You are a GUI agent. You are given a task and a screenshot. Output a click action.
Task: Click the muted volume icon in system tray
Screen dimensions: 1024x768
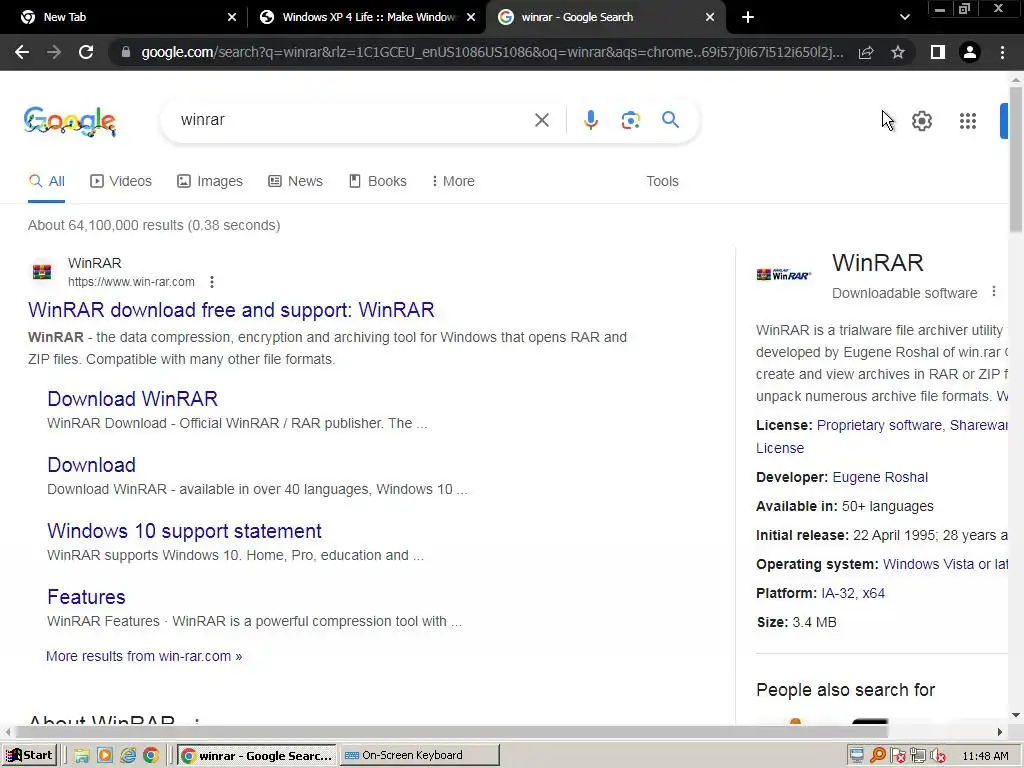pyautogui.click(x=938, y=756)
